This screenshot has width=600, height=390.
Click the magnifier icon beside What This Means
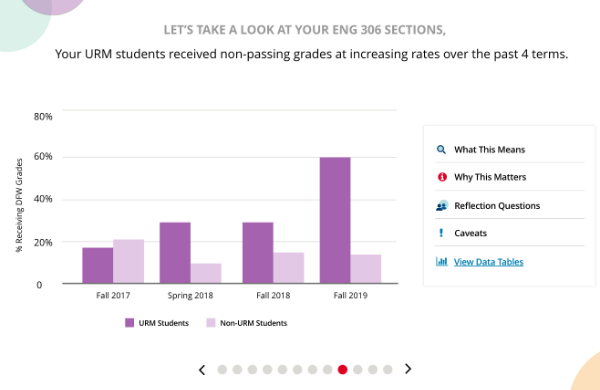pos(441,150)
